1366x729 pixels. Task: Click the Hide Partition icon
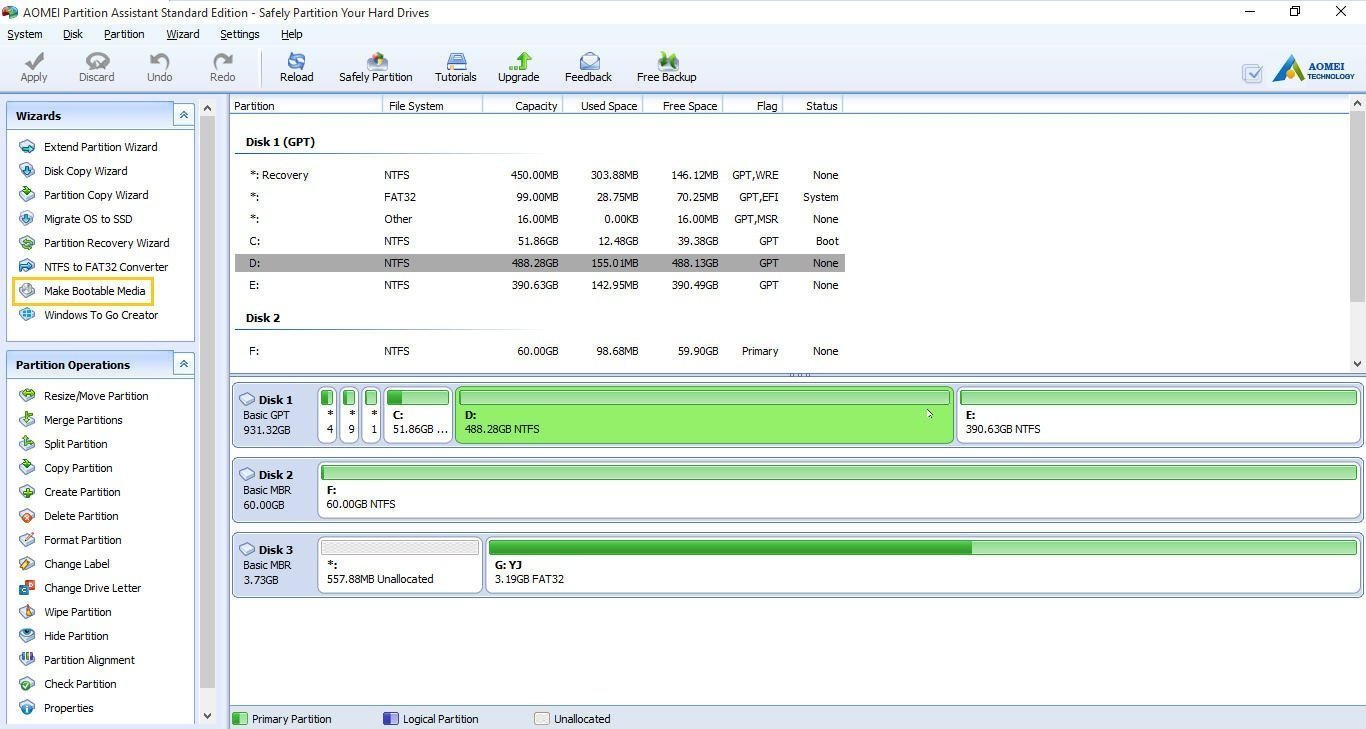click(x=27, y=636)
